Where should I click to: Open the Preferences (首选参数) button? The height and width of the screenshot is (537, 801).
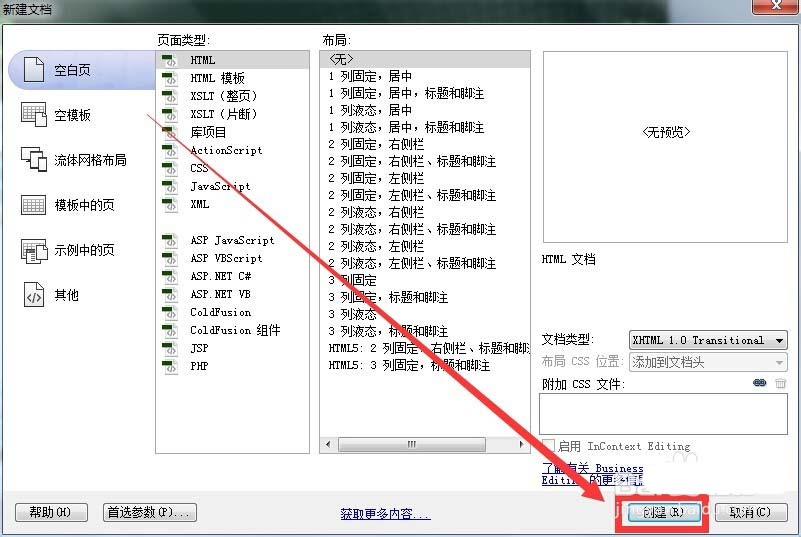click(150, 512)
